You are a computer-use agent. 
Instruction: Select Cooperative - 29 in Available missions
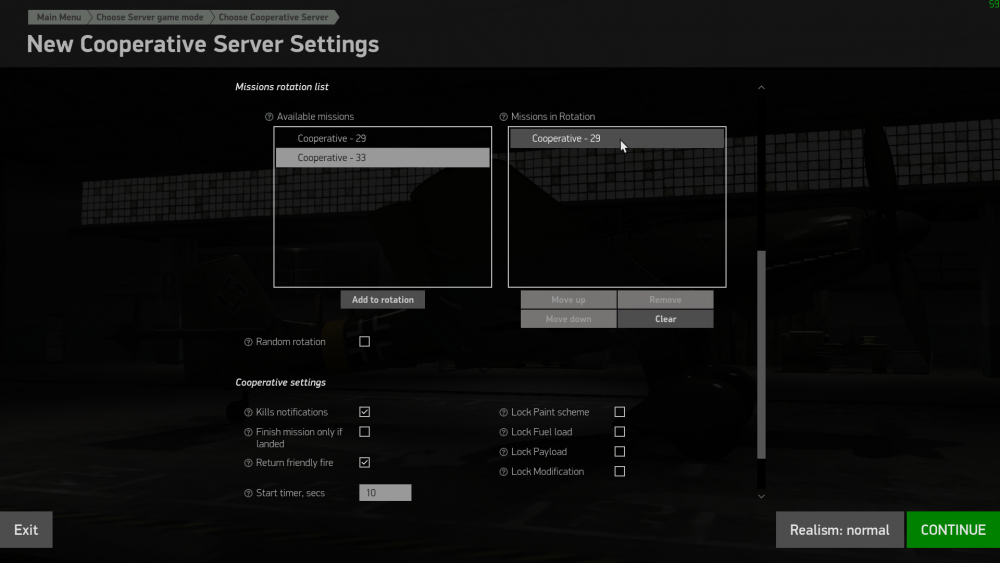383,138
